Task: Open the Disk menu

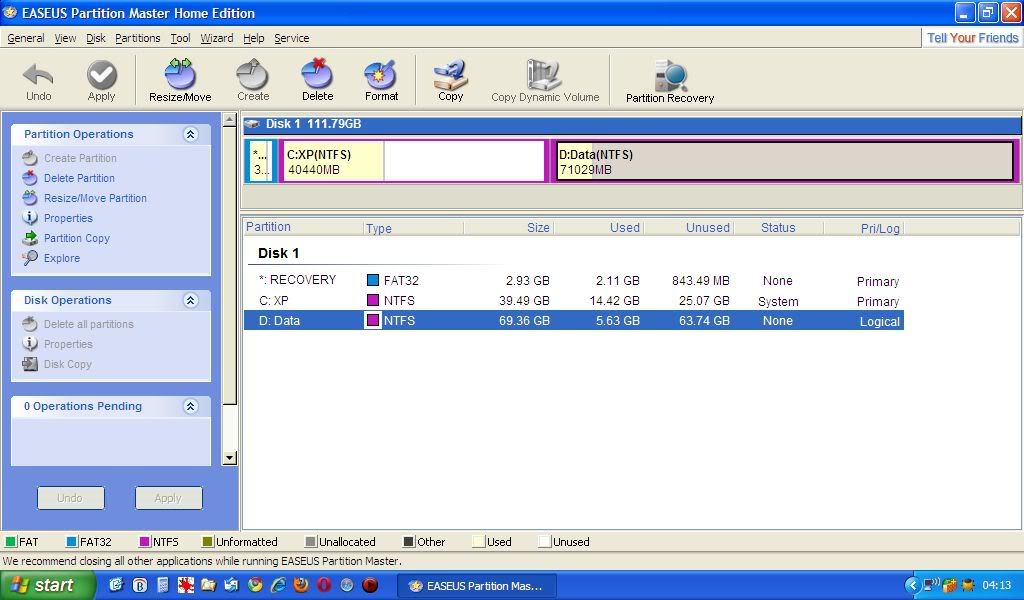Action: (x=96, y=38)
